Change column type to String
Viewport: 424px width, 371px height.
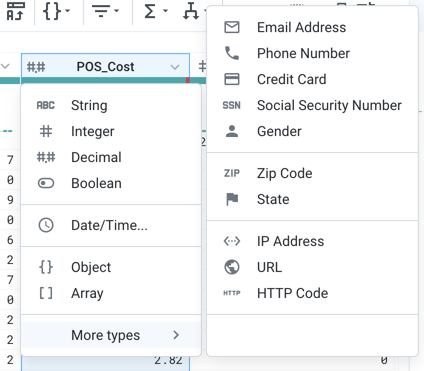click(111, 105)
